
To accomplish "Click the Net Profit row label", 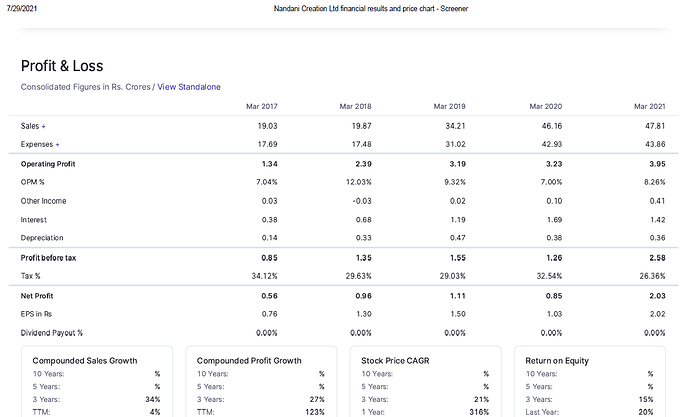I will coord(37,296).
